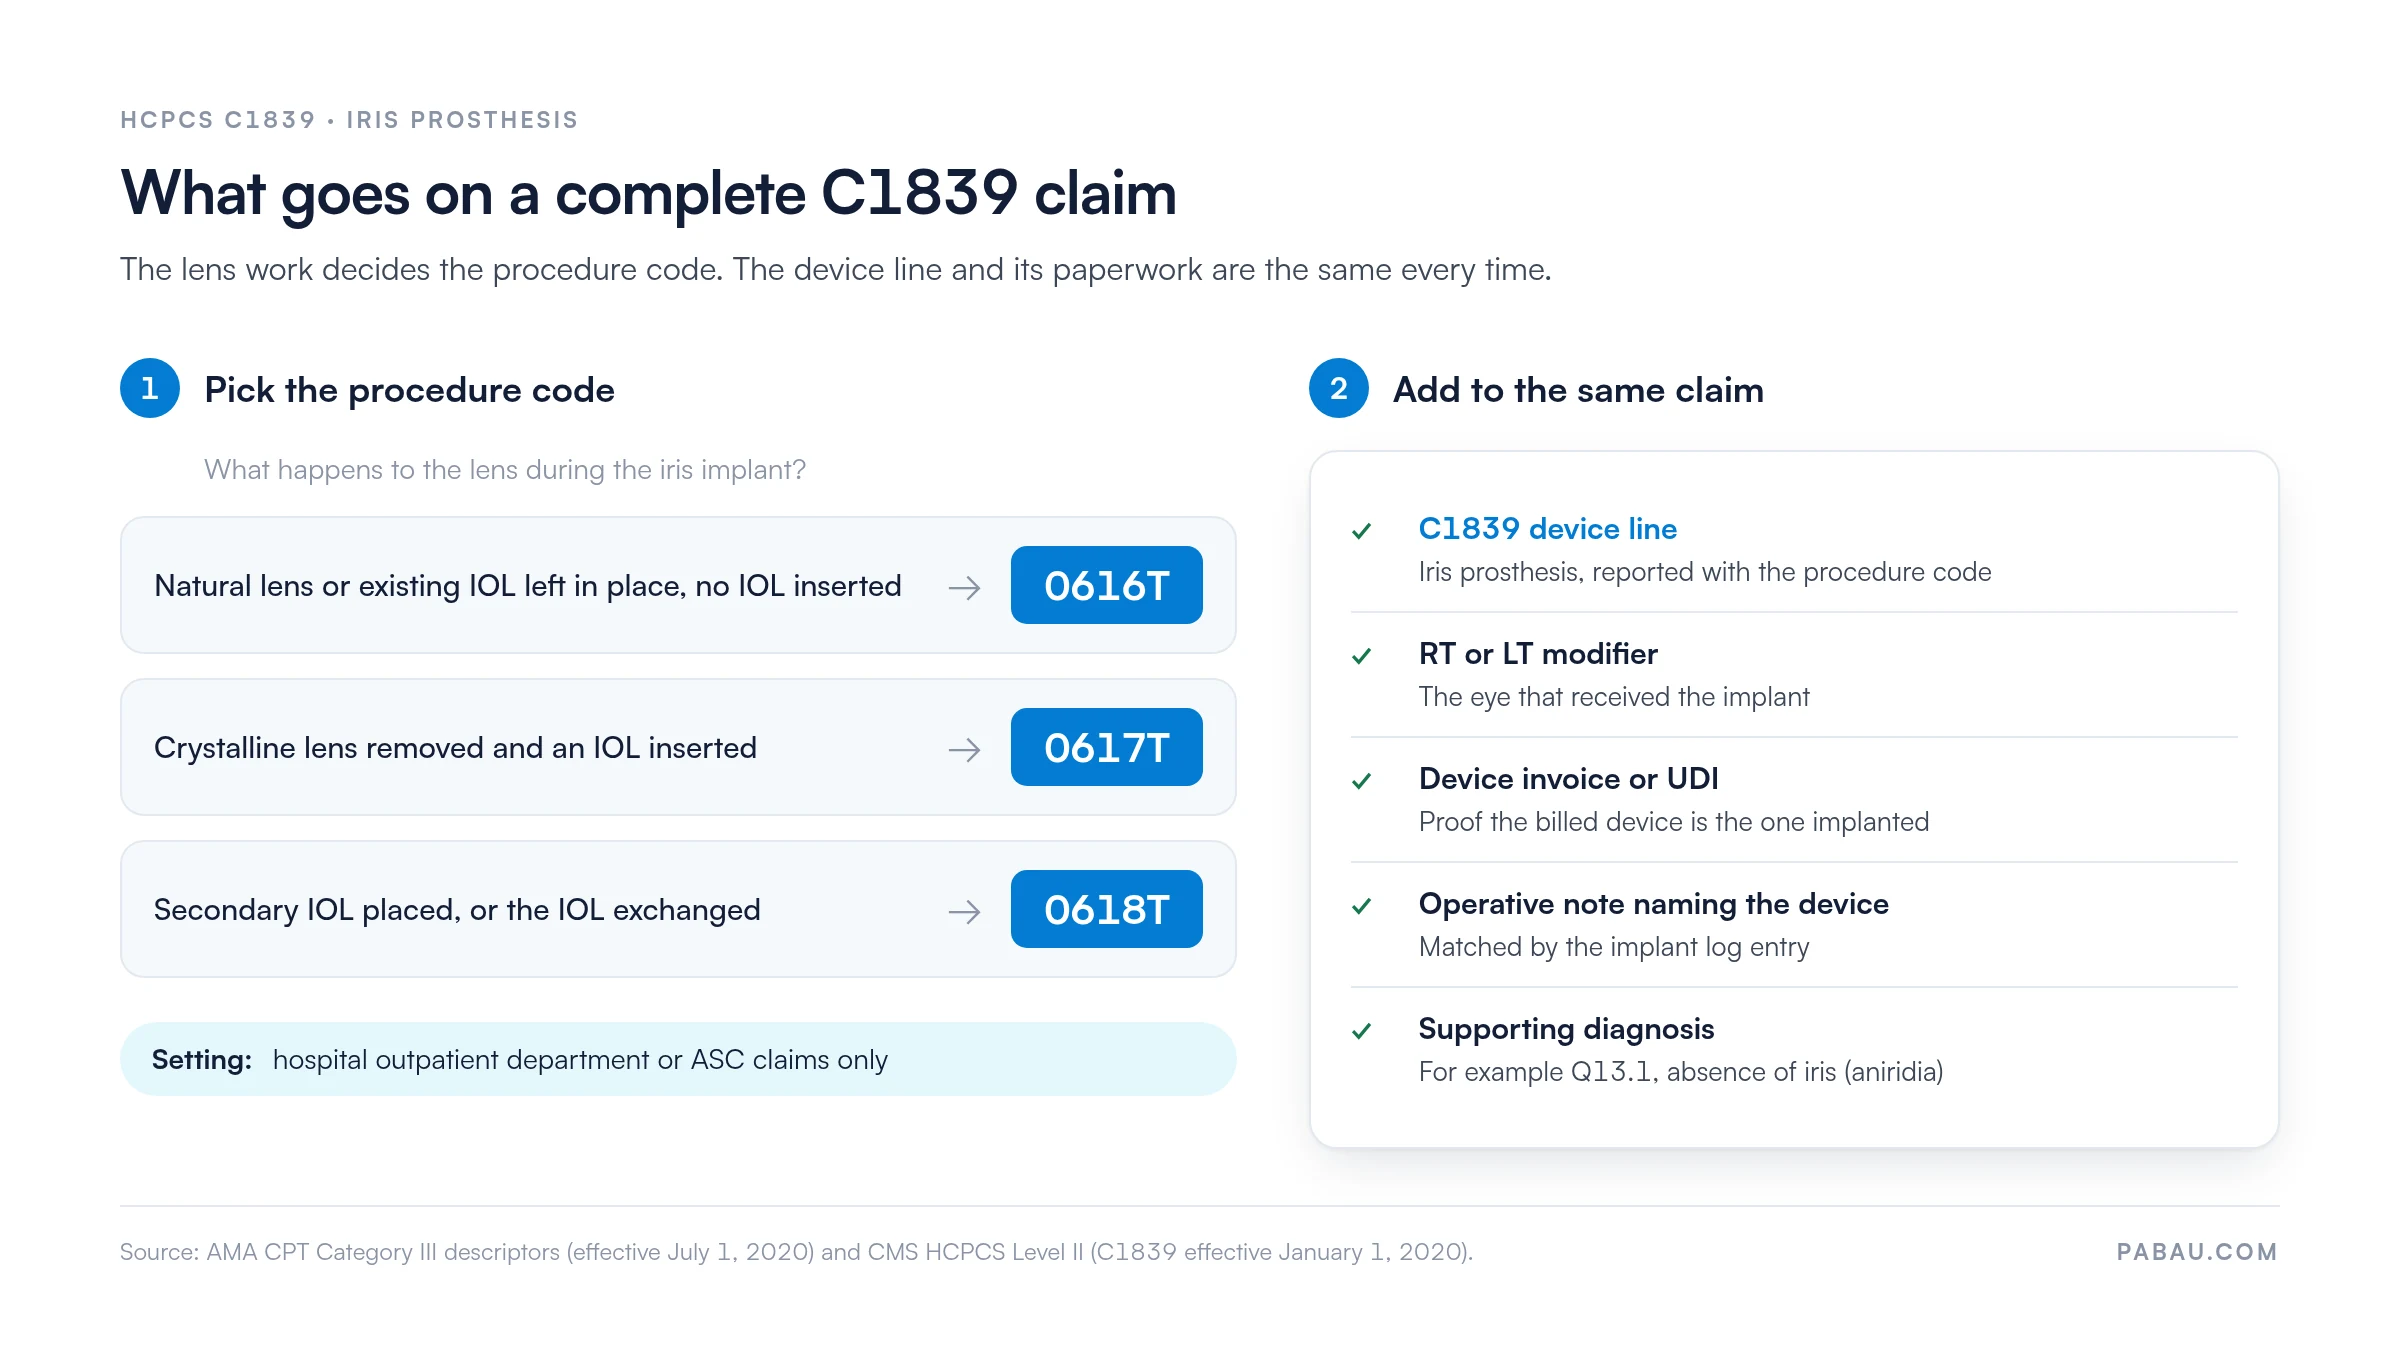Click the PABAU.COM footer text
This screenshot has height=1372, width=2400.
[x=2197, y=1252]
